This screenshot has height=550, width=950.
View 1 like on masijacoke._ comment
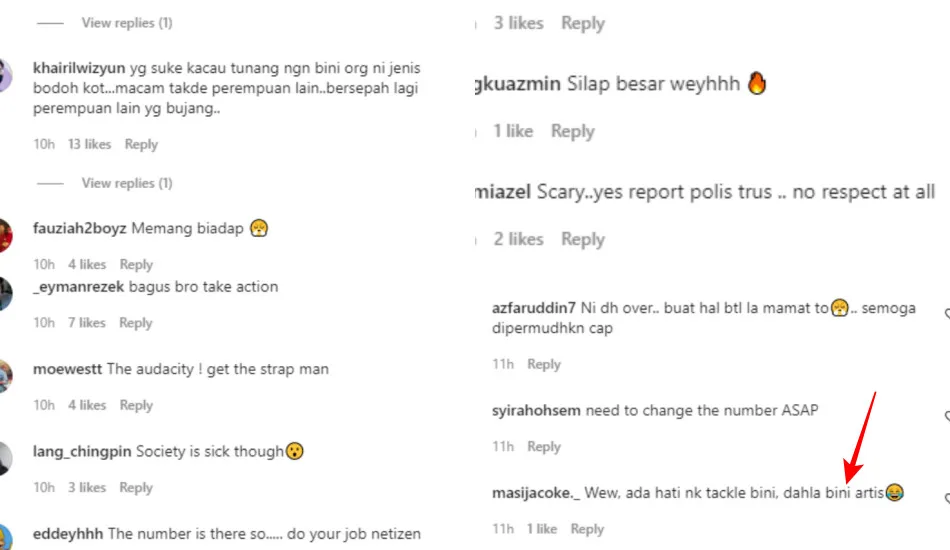click(x=542, y=529)
